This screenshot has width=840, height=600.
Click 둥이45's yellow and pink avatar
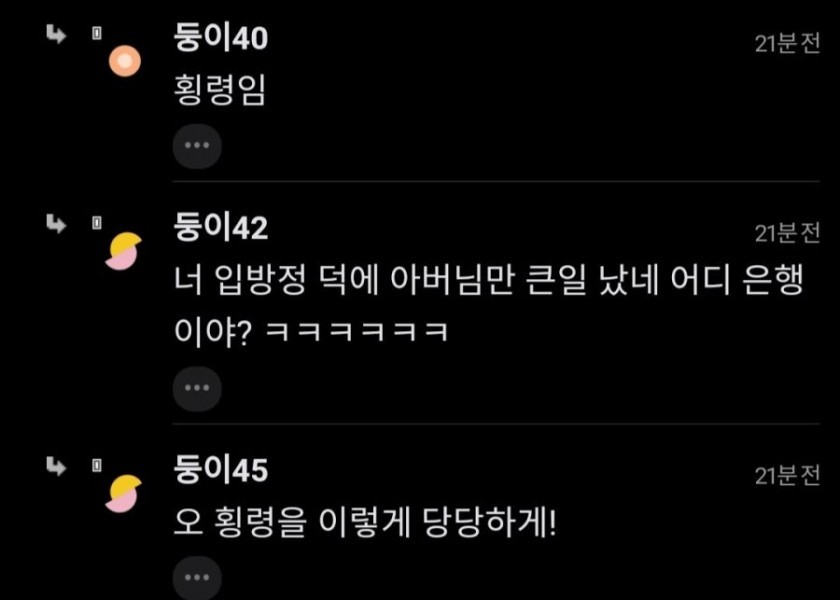[x=124, y=493]
